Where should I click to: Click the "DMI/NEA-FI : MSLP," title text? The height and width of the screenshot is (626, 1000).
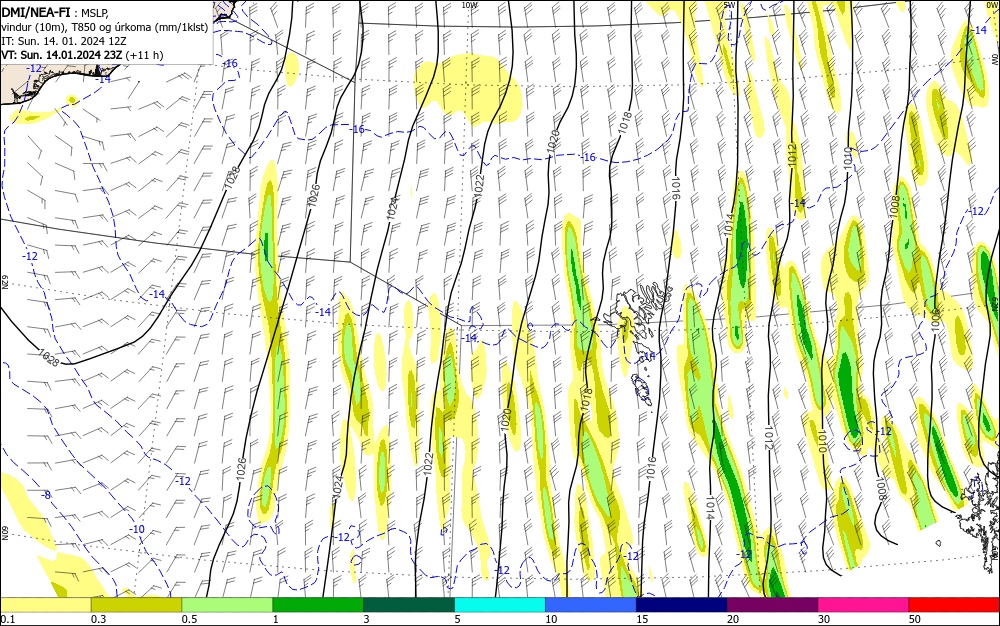coord(56,11)
